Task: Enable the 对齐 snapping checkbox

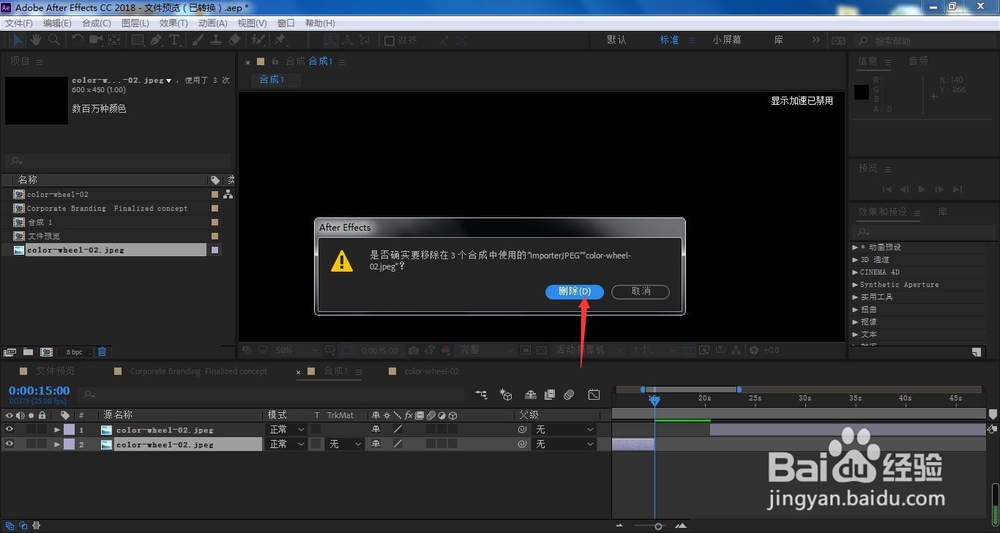Action: click(389, 40)
